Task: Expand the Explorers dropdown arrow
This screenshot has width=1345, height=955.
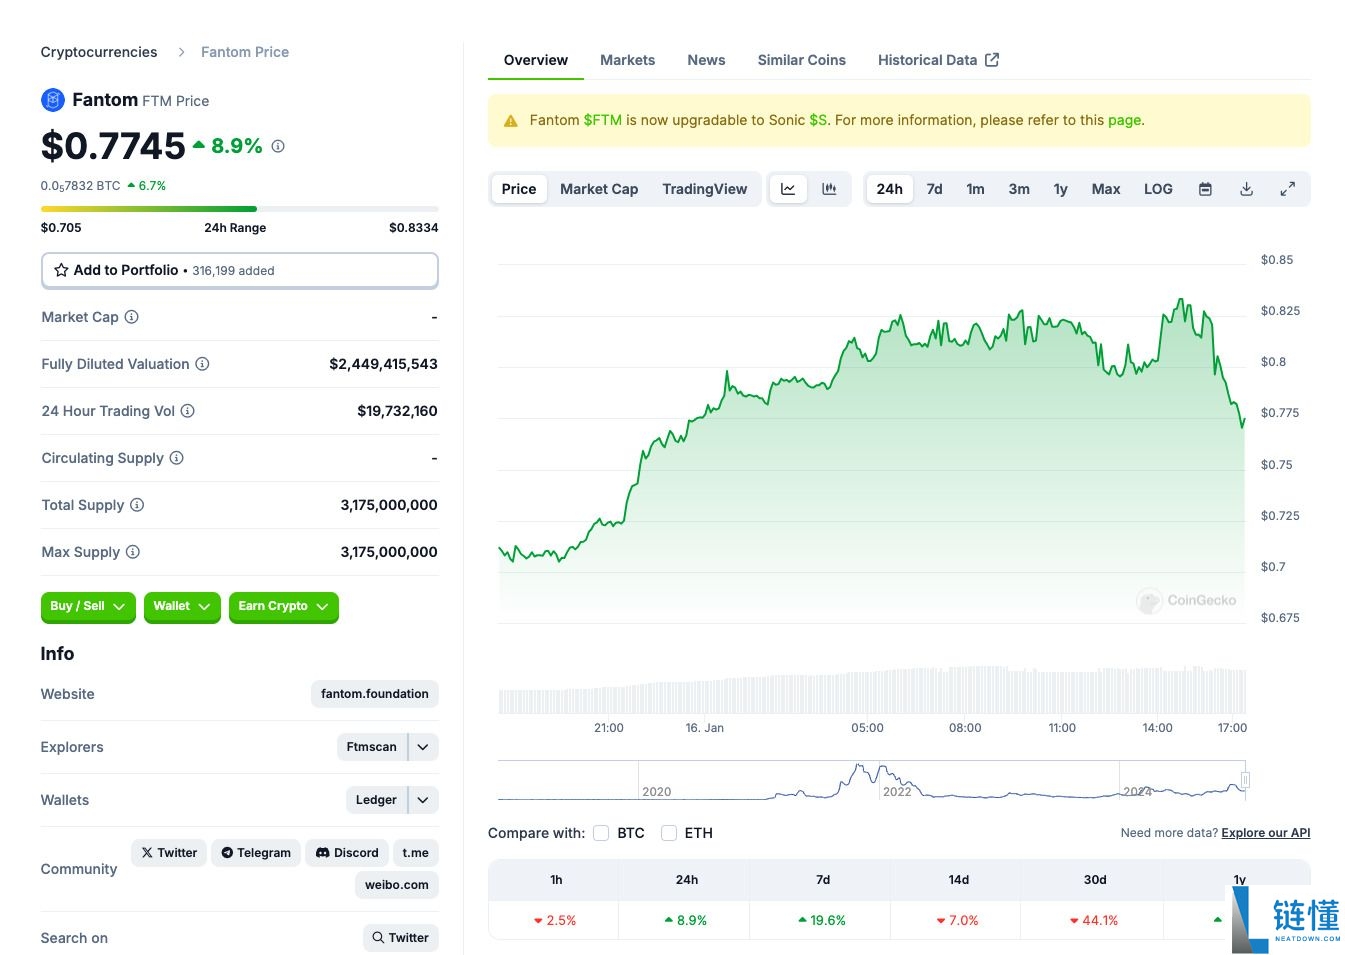Action: (423, 747)
